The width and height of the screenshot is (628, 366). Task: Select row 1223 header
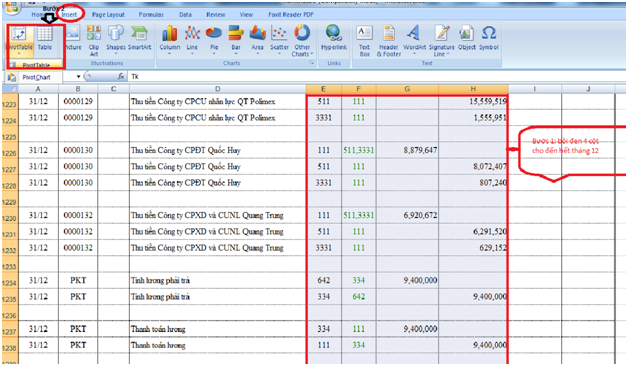coord(10,102)
